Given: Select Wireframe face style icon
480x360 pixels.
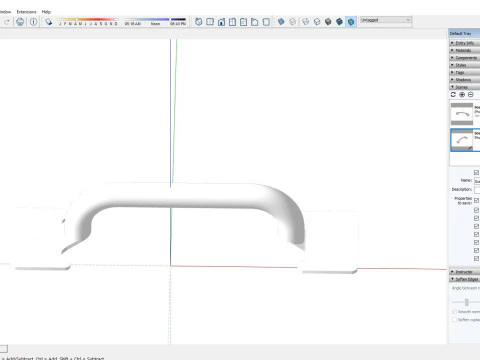Looking at the screenshot, I should coord(305,22).
